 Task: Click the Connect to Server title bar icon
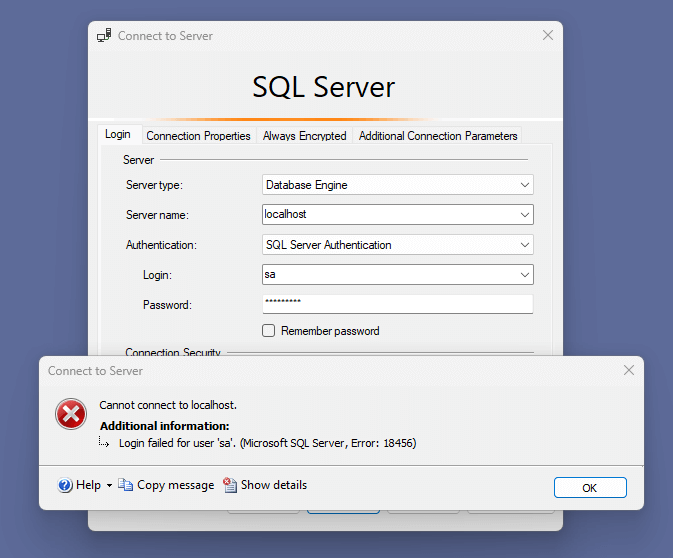tap(104, 35)
